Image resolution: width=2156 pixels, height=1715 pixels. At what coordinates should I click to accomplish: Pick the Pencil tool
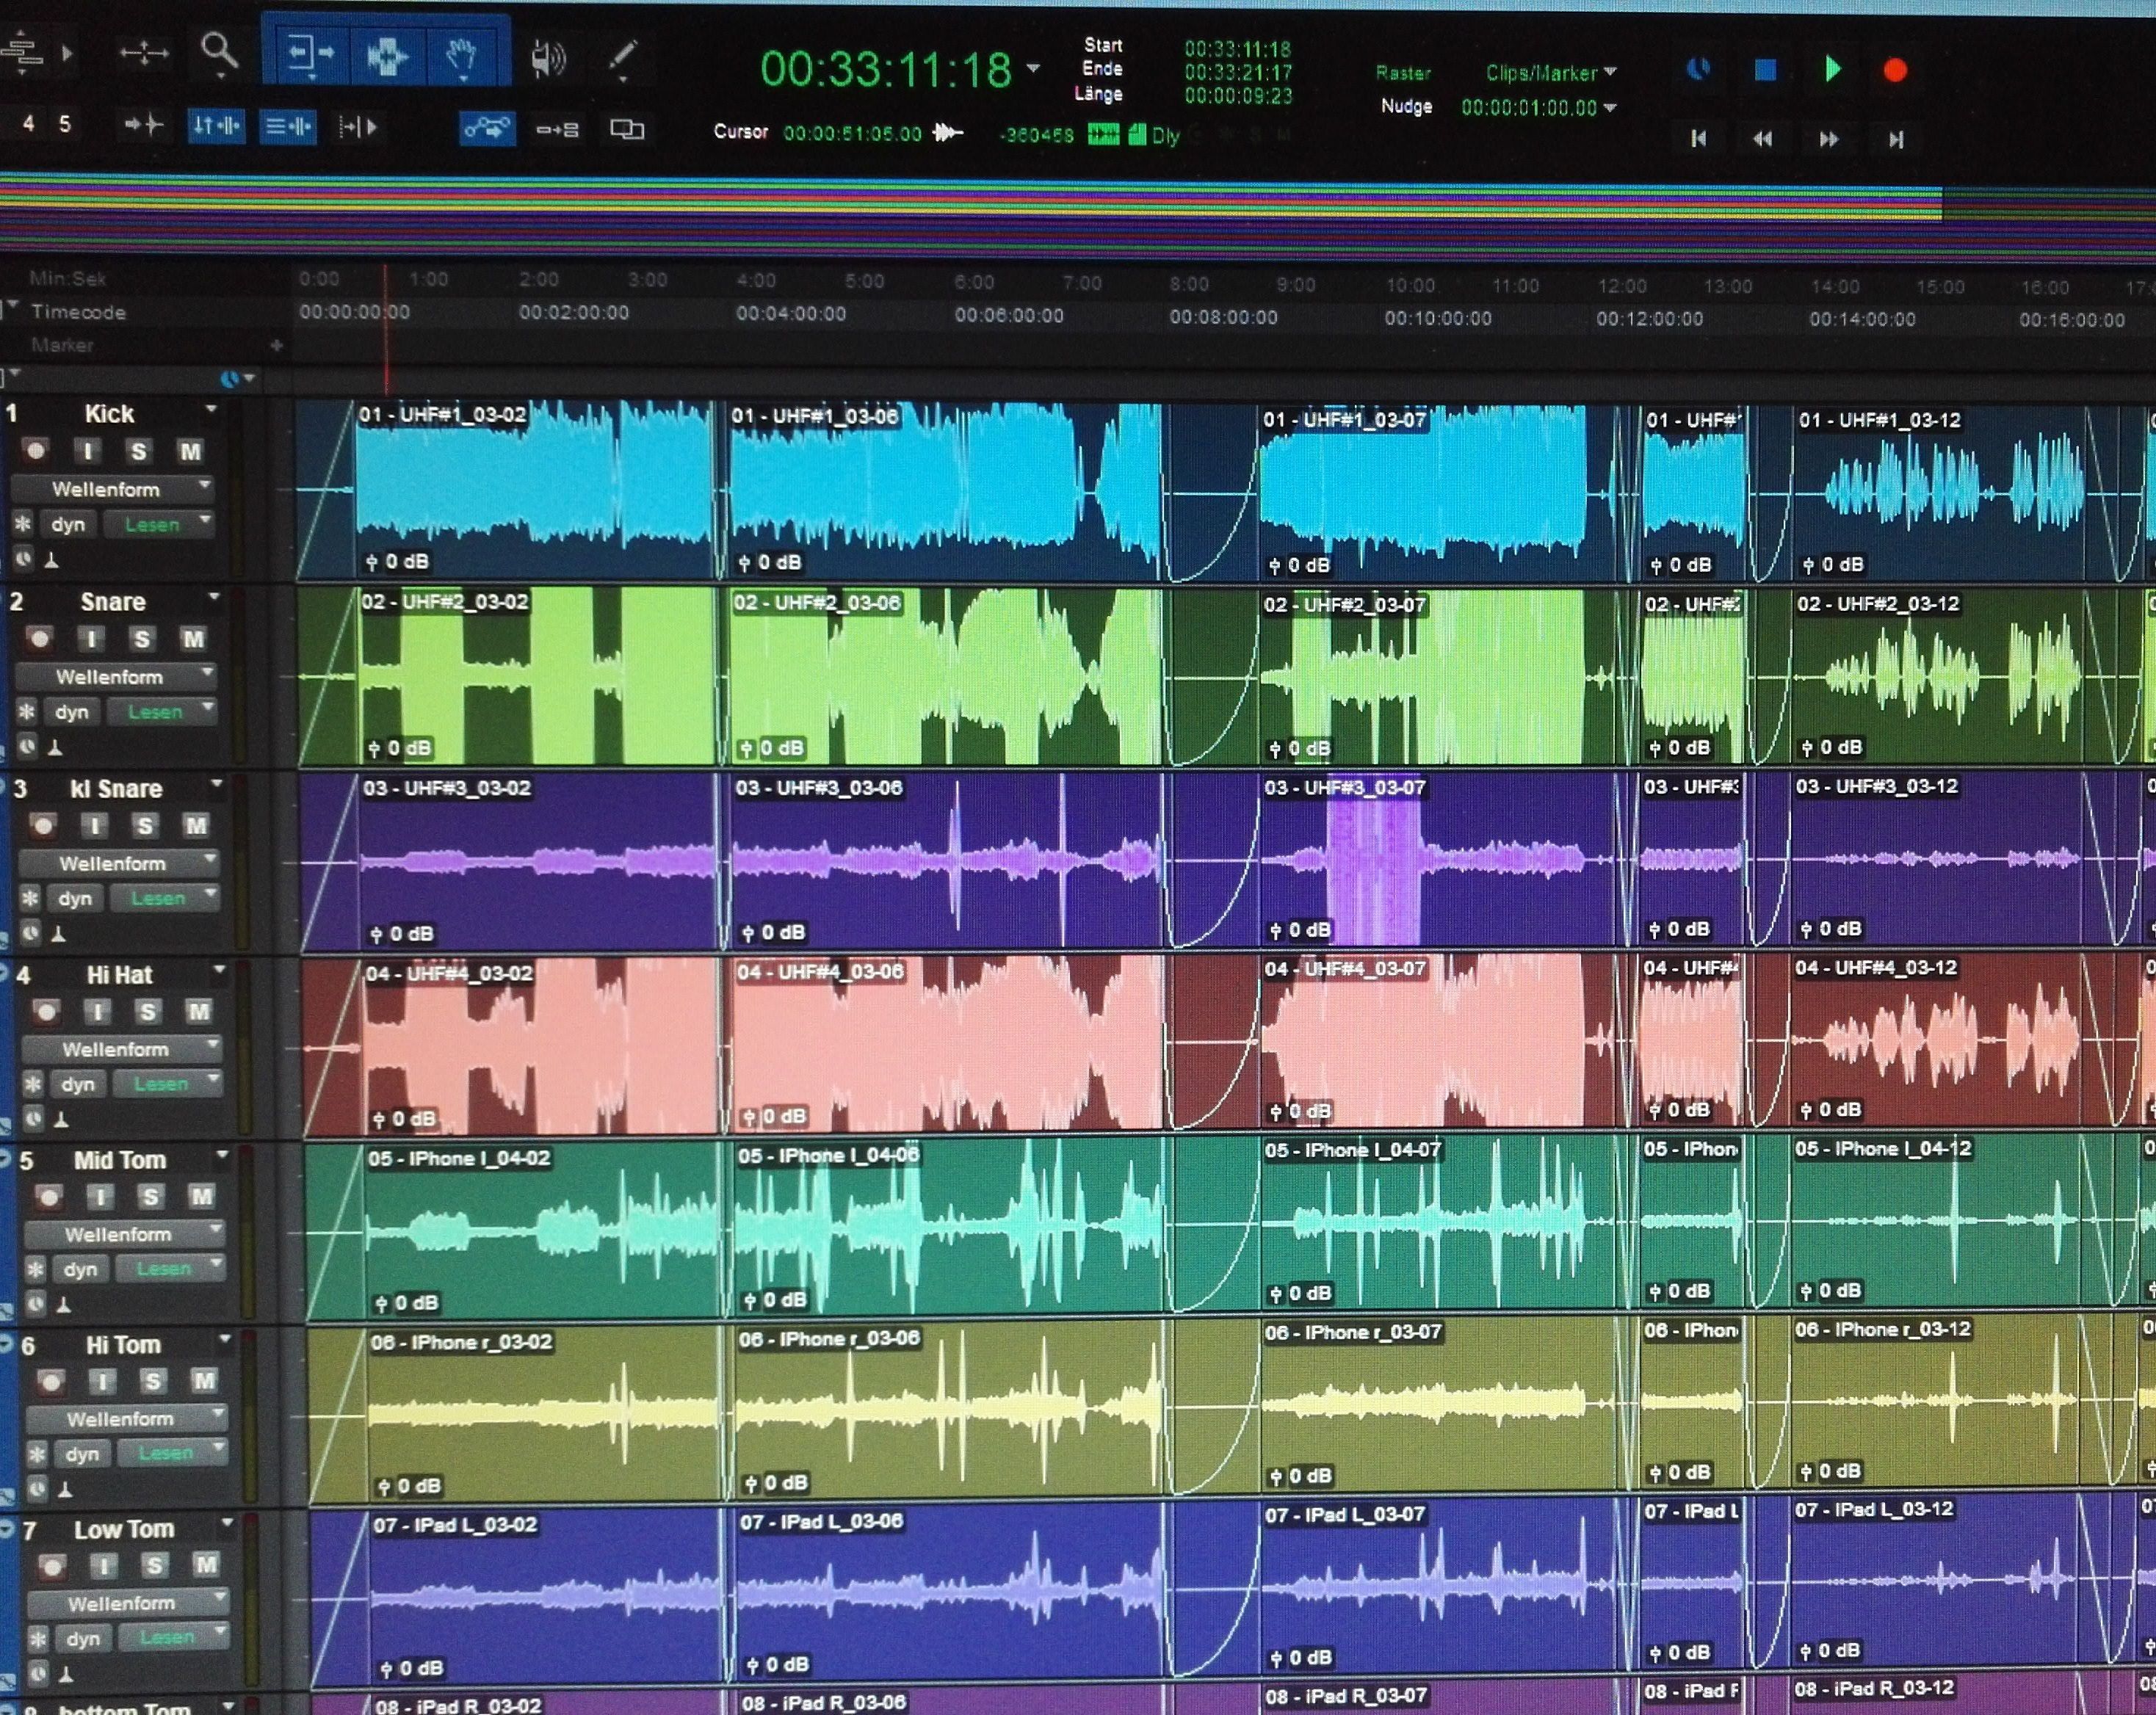point(623,57)
